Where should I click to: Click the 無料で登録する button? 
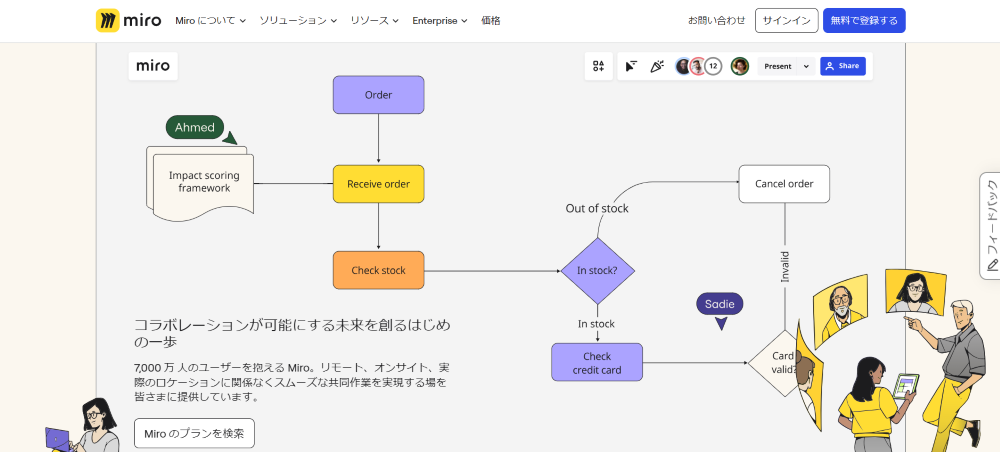tap(864, 20)
